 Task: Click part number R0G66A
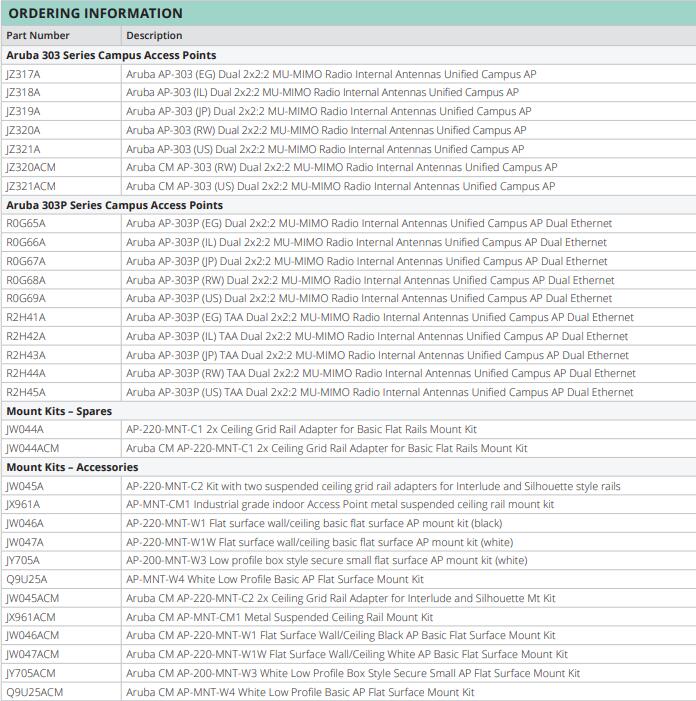[x=26, y=242]
